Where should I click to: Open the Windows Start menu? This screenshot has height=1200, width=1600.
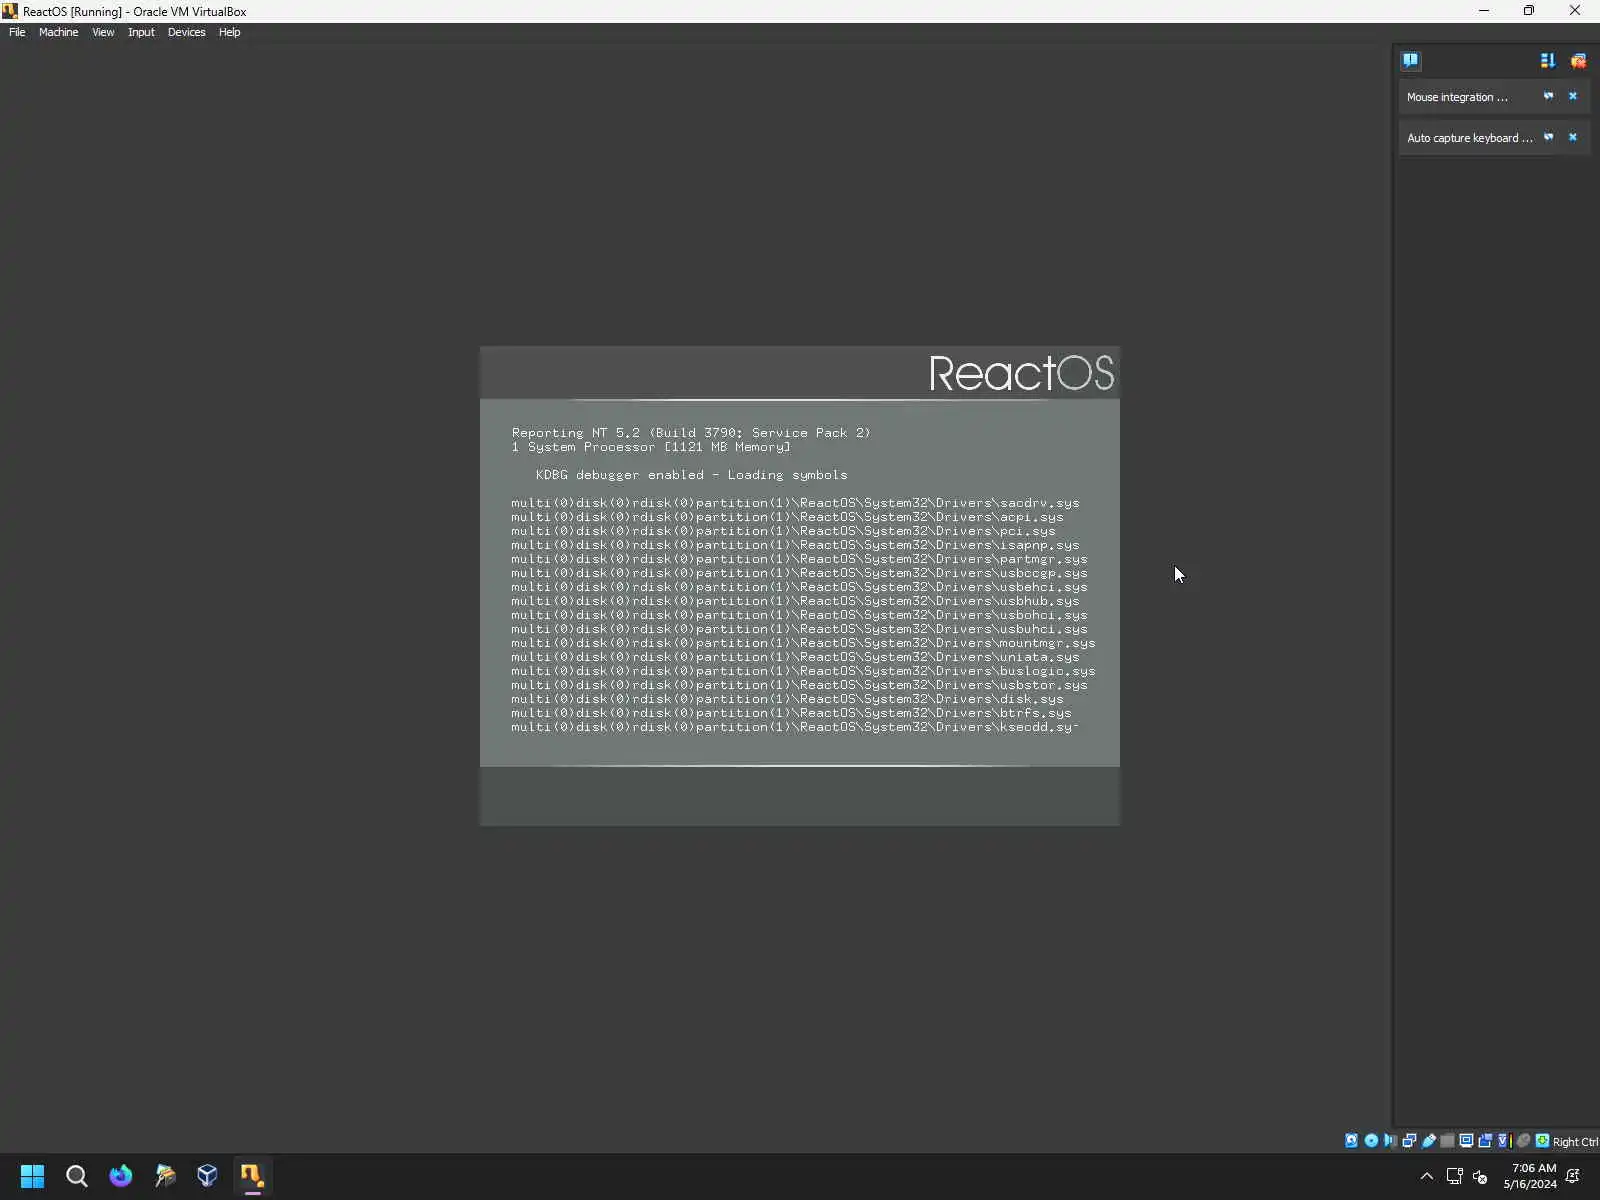(32, 1176)
